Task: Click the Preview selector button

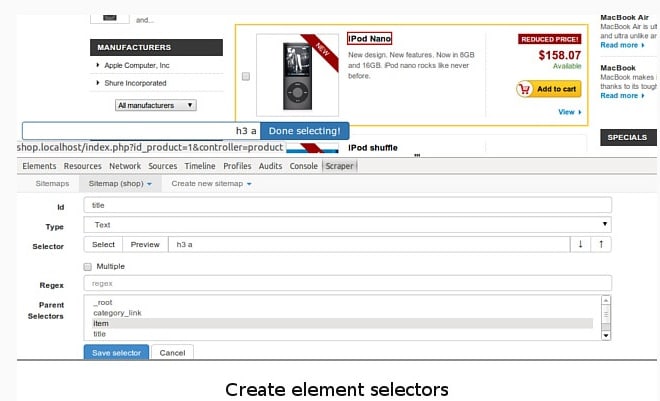Action: (x=145, y=244)
